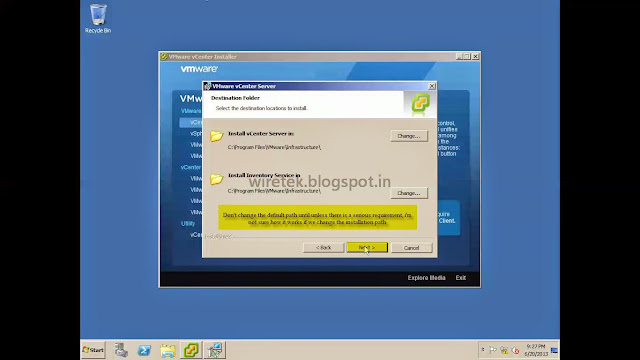The height and width of the screenshot is (360, 640).
Task: Open Windows Explorer folder icon in the taskbar
Action: tap(168, 350)
